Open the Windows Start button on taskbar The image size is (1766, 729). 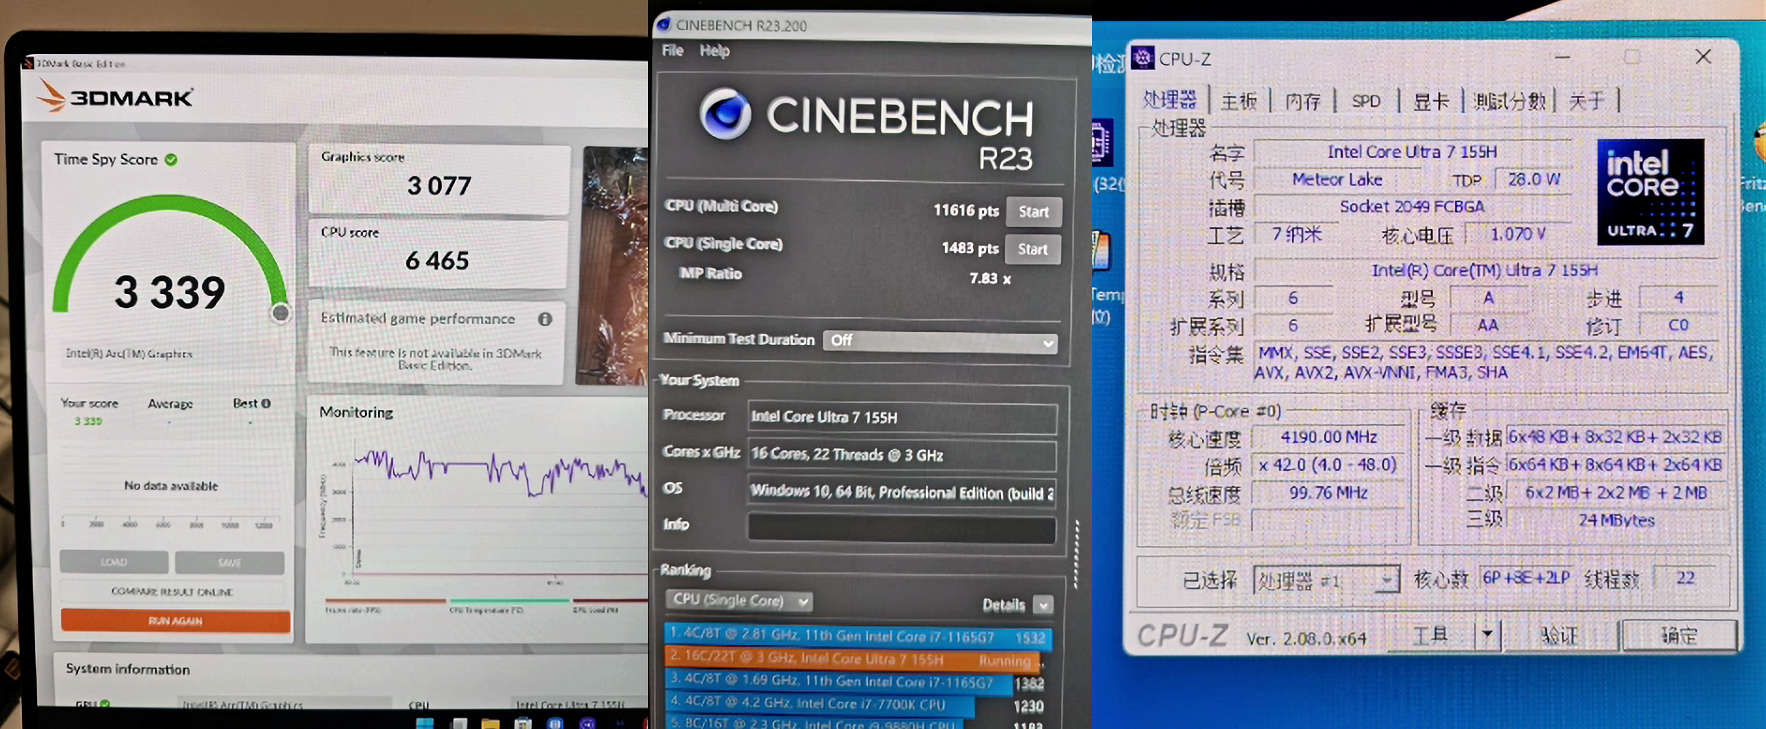click(x=424, y=723)
